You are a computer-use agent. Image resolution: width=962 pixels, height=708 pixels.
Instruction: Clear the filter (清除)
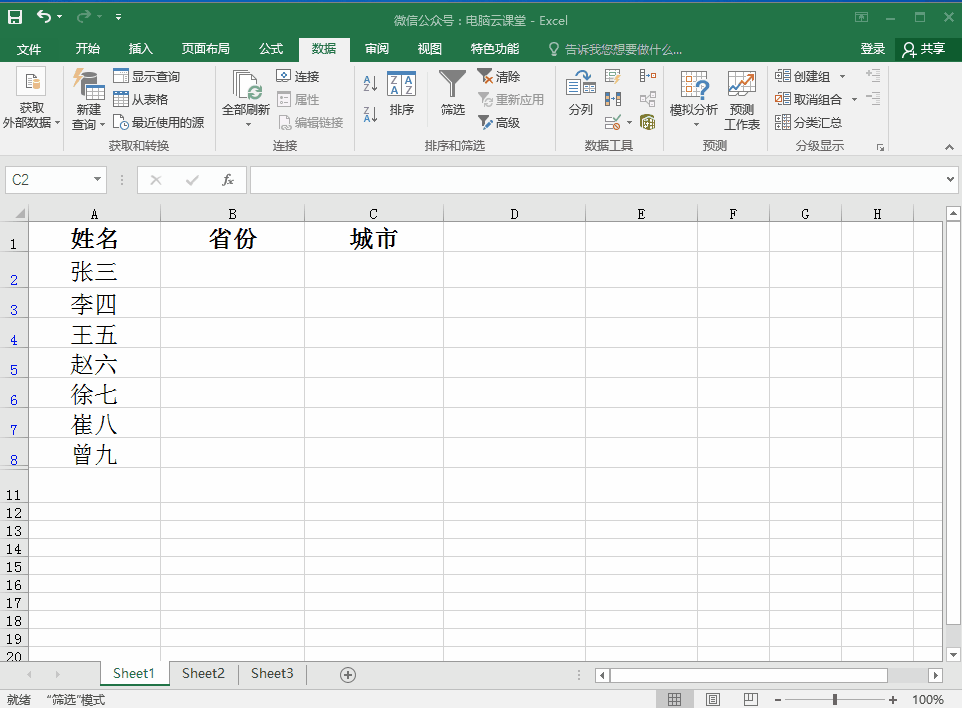tap(498, 76)
